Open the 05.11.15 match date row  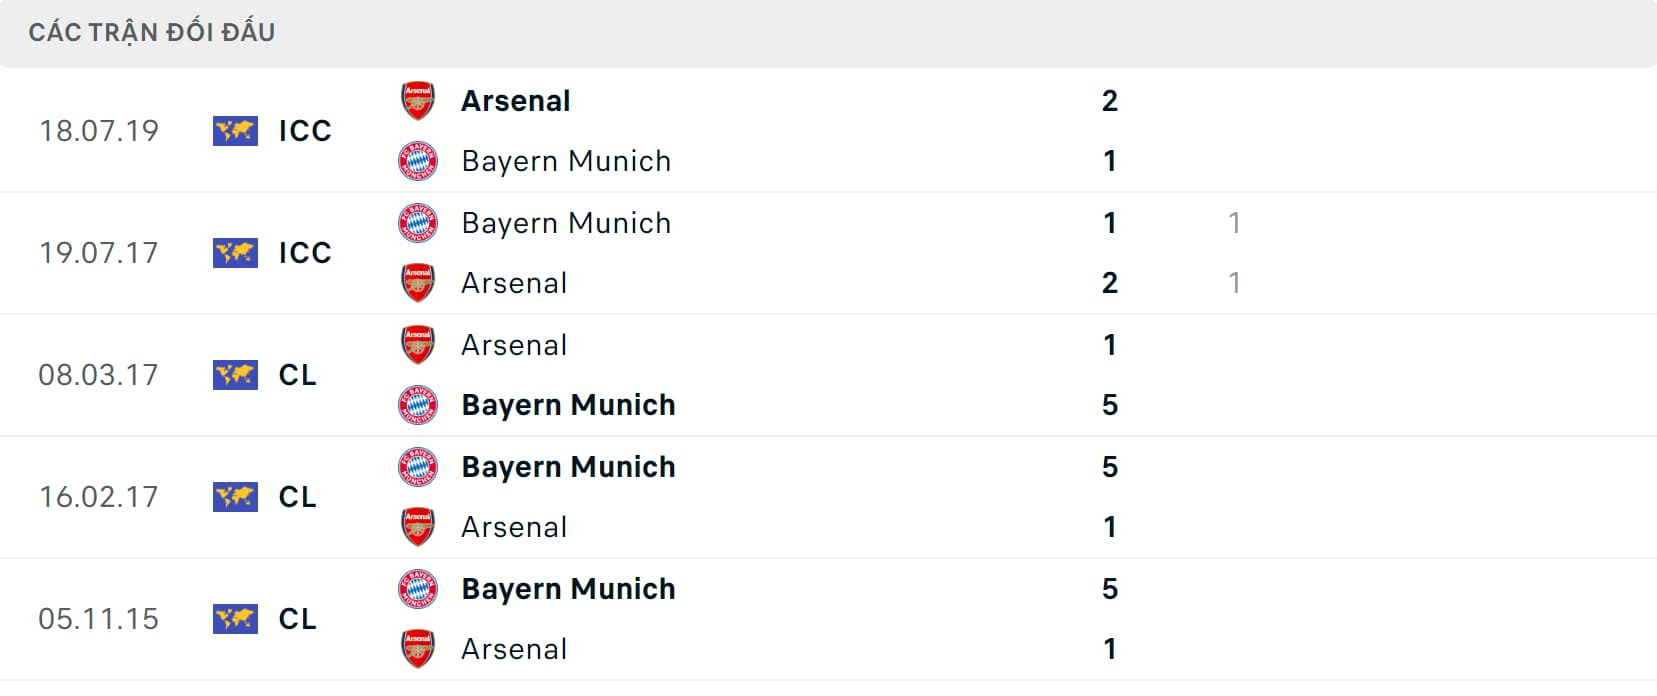828,619
